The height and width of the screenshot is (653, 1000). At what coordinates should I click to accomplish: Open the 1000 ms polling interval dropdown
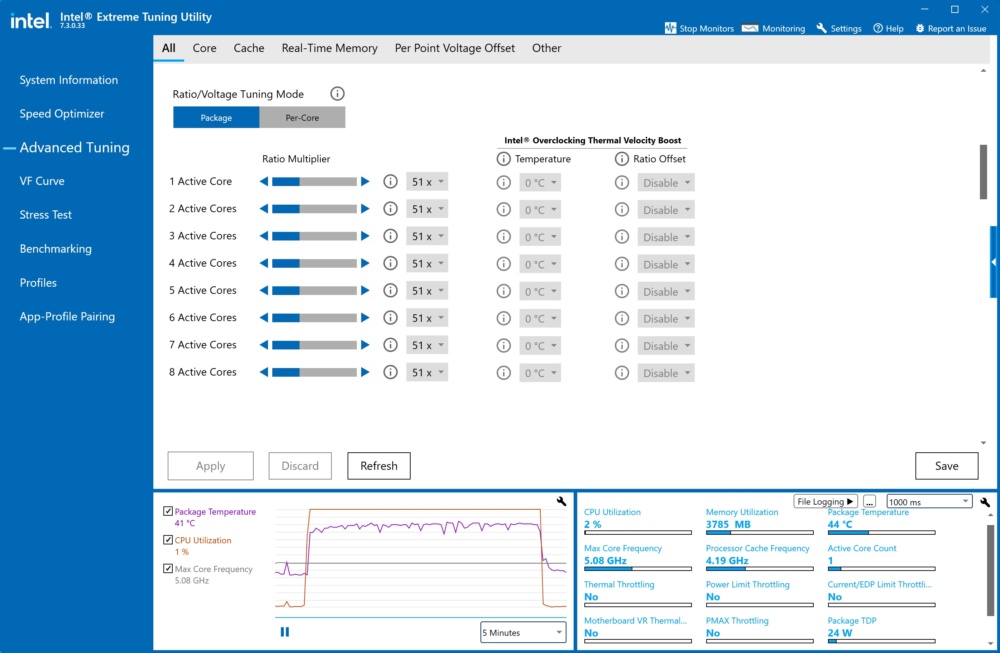pyautogui.click(x=929, y=502)
